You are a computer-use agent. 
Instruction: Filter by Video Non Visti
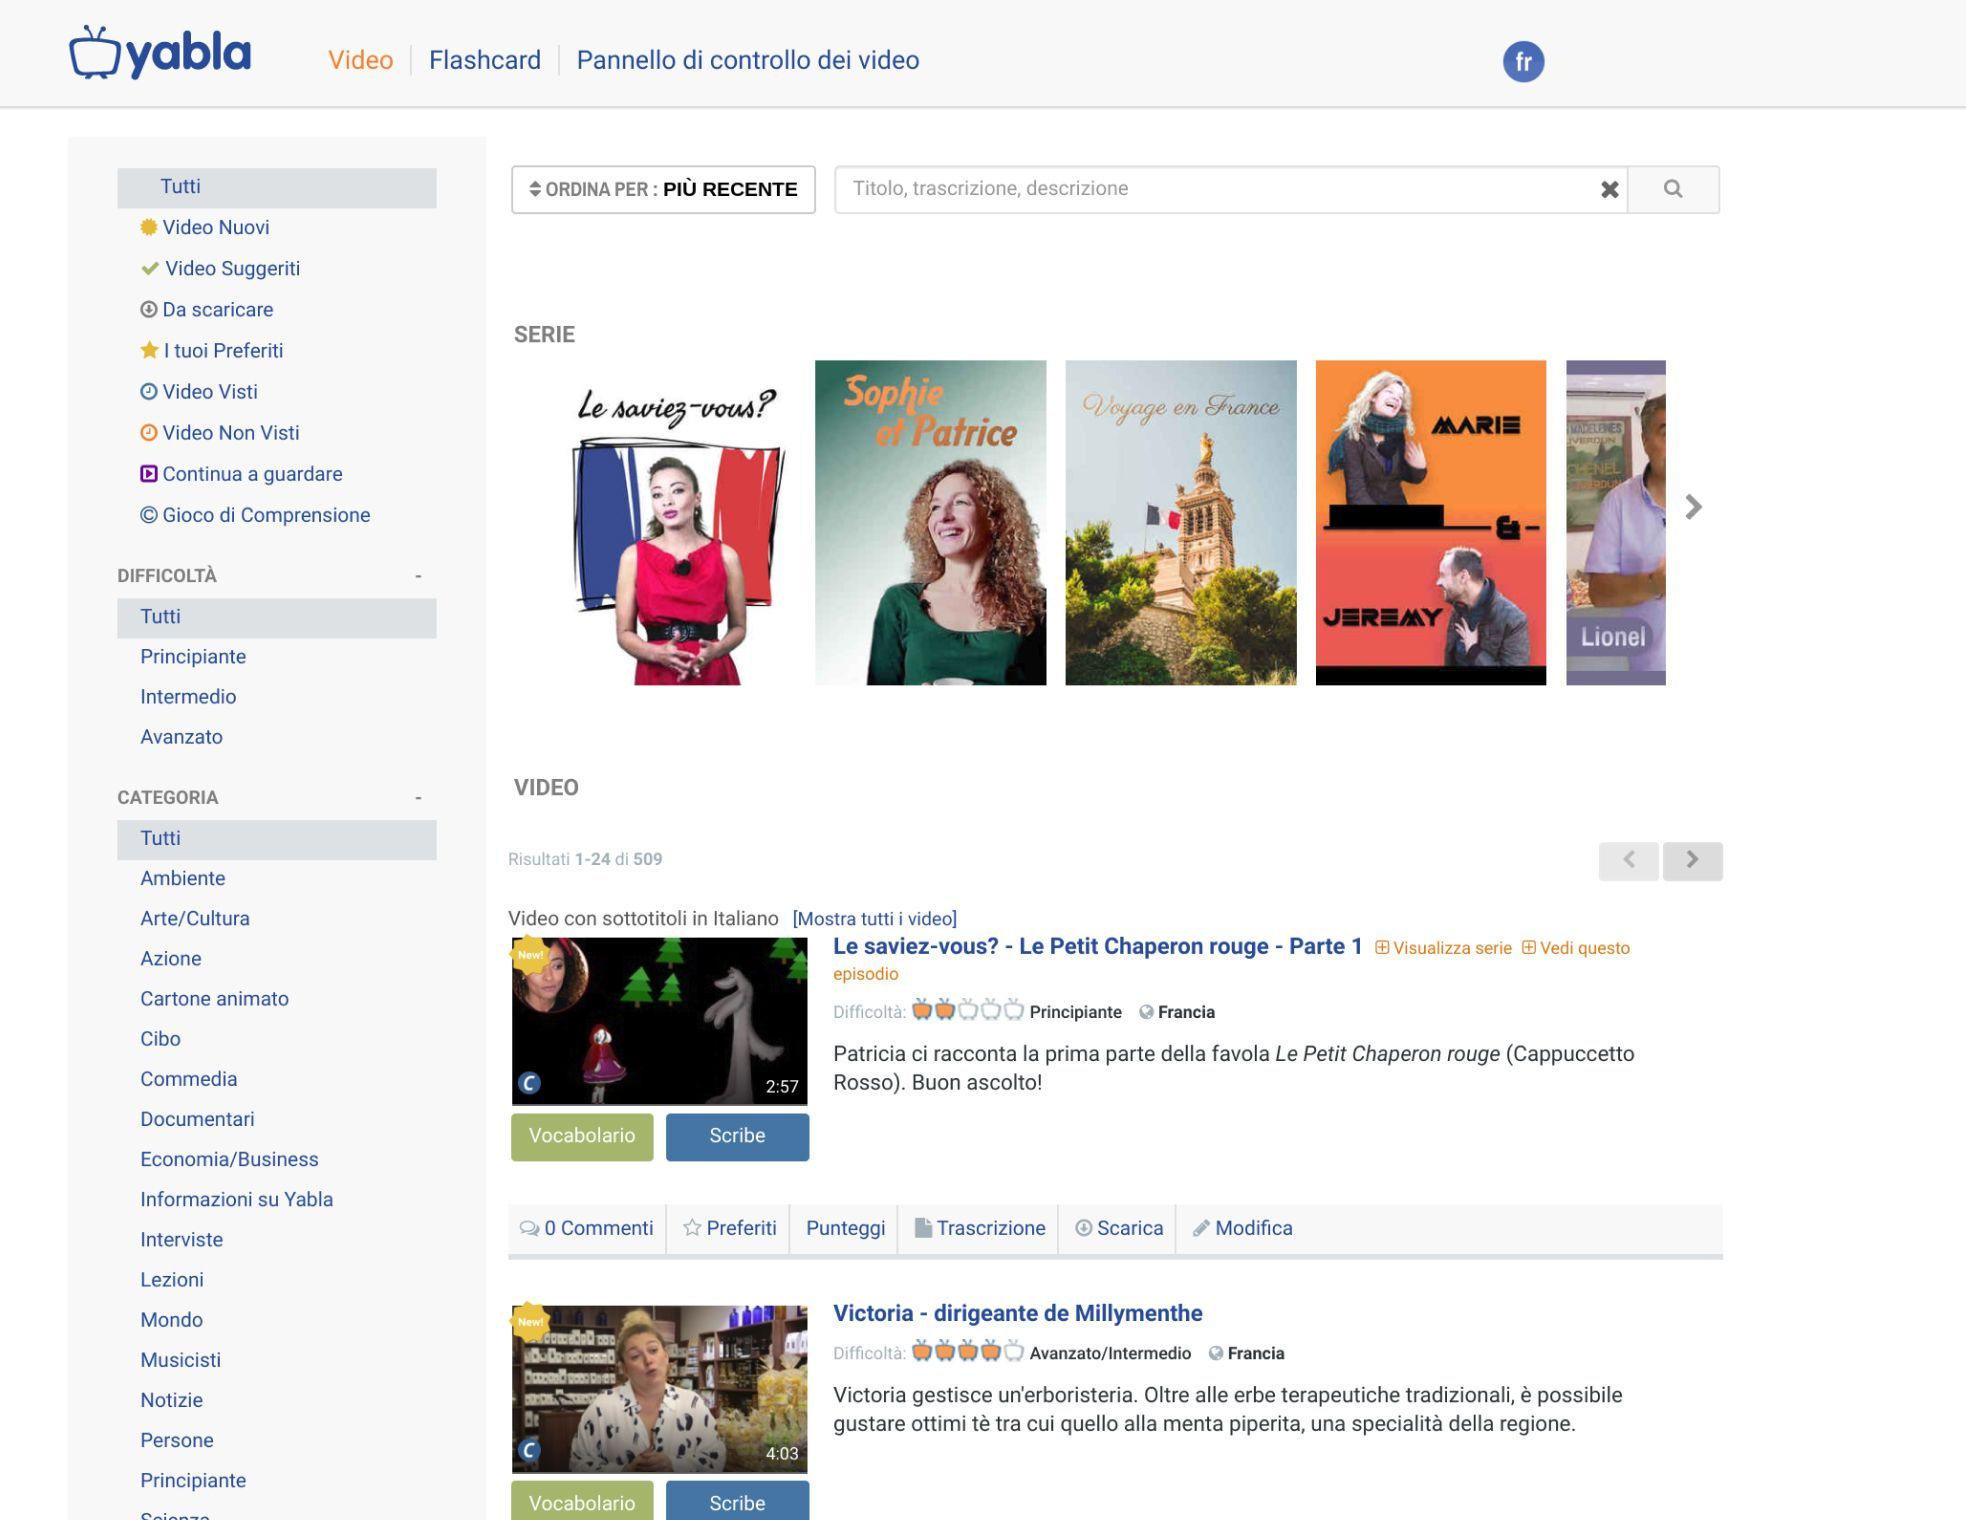tap(230, 433)
